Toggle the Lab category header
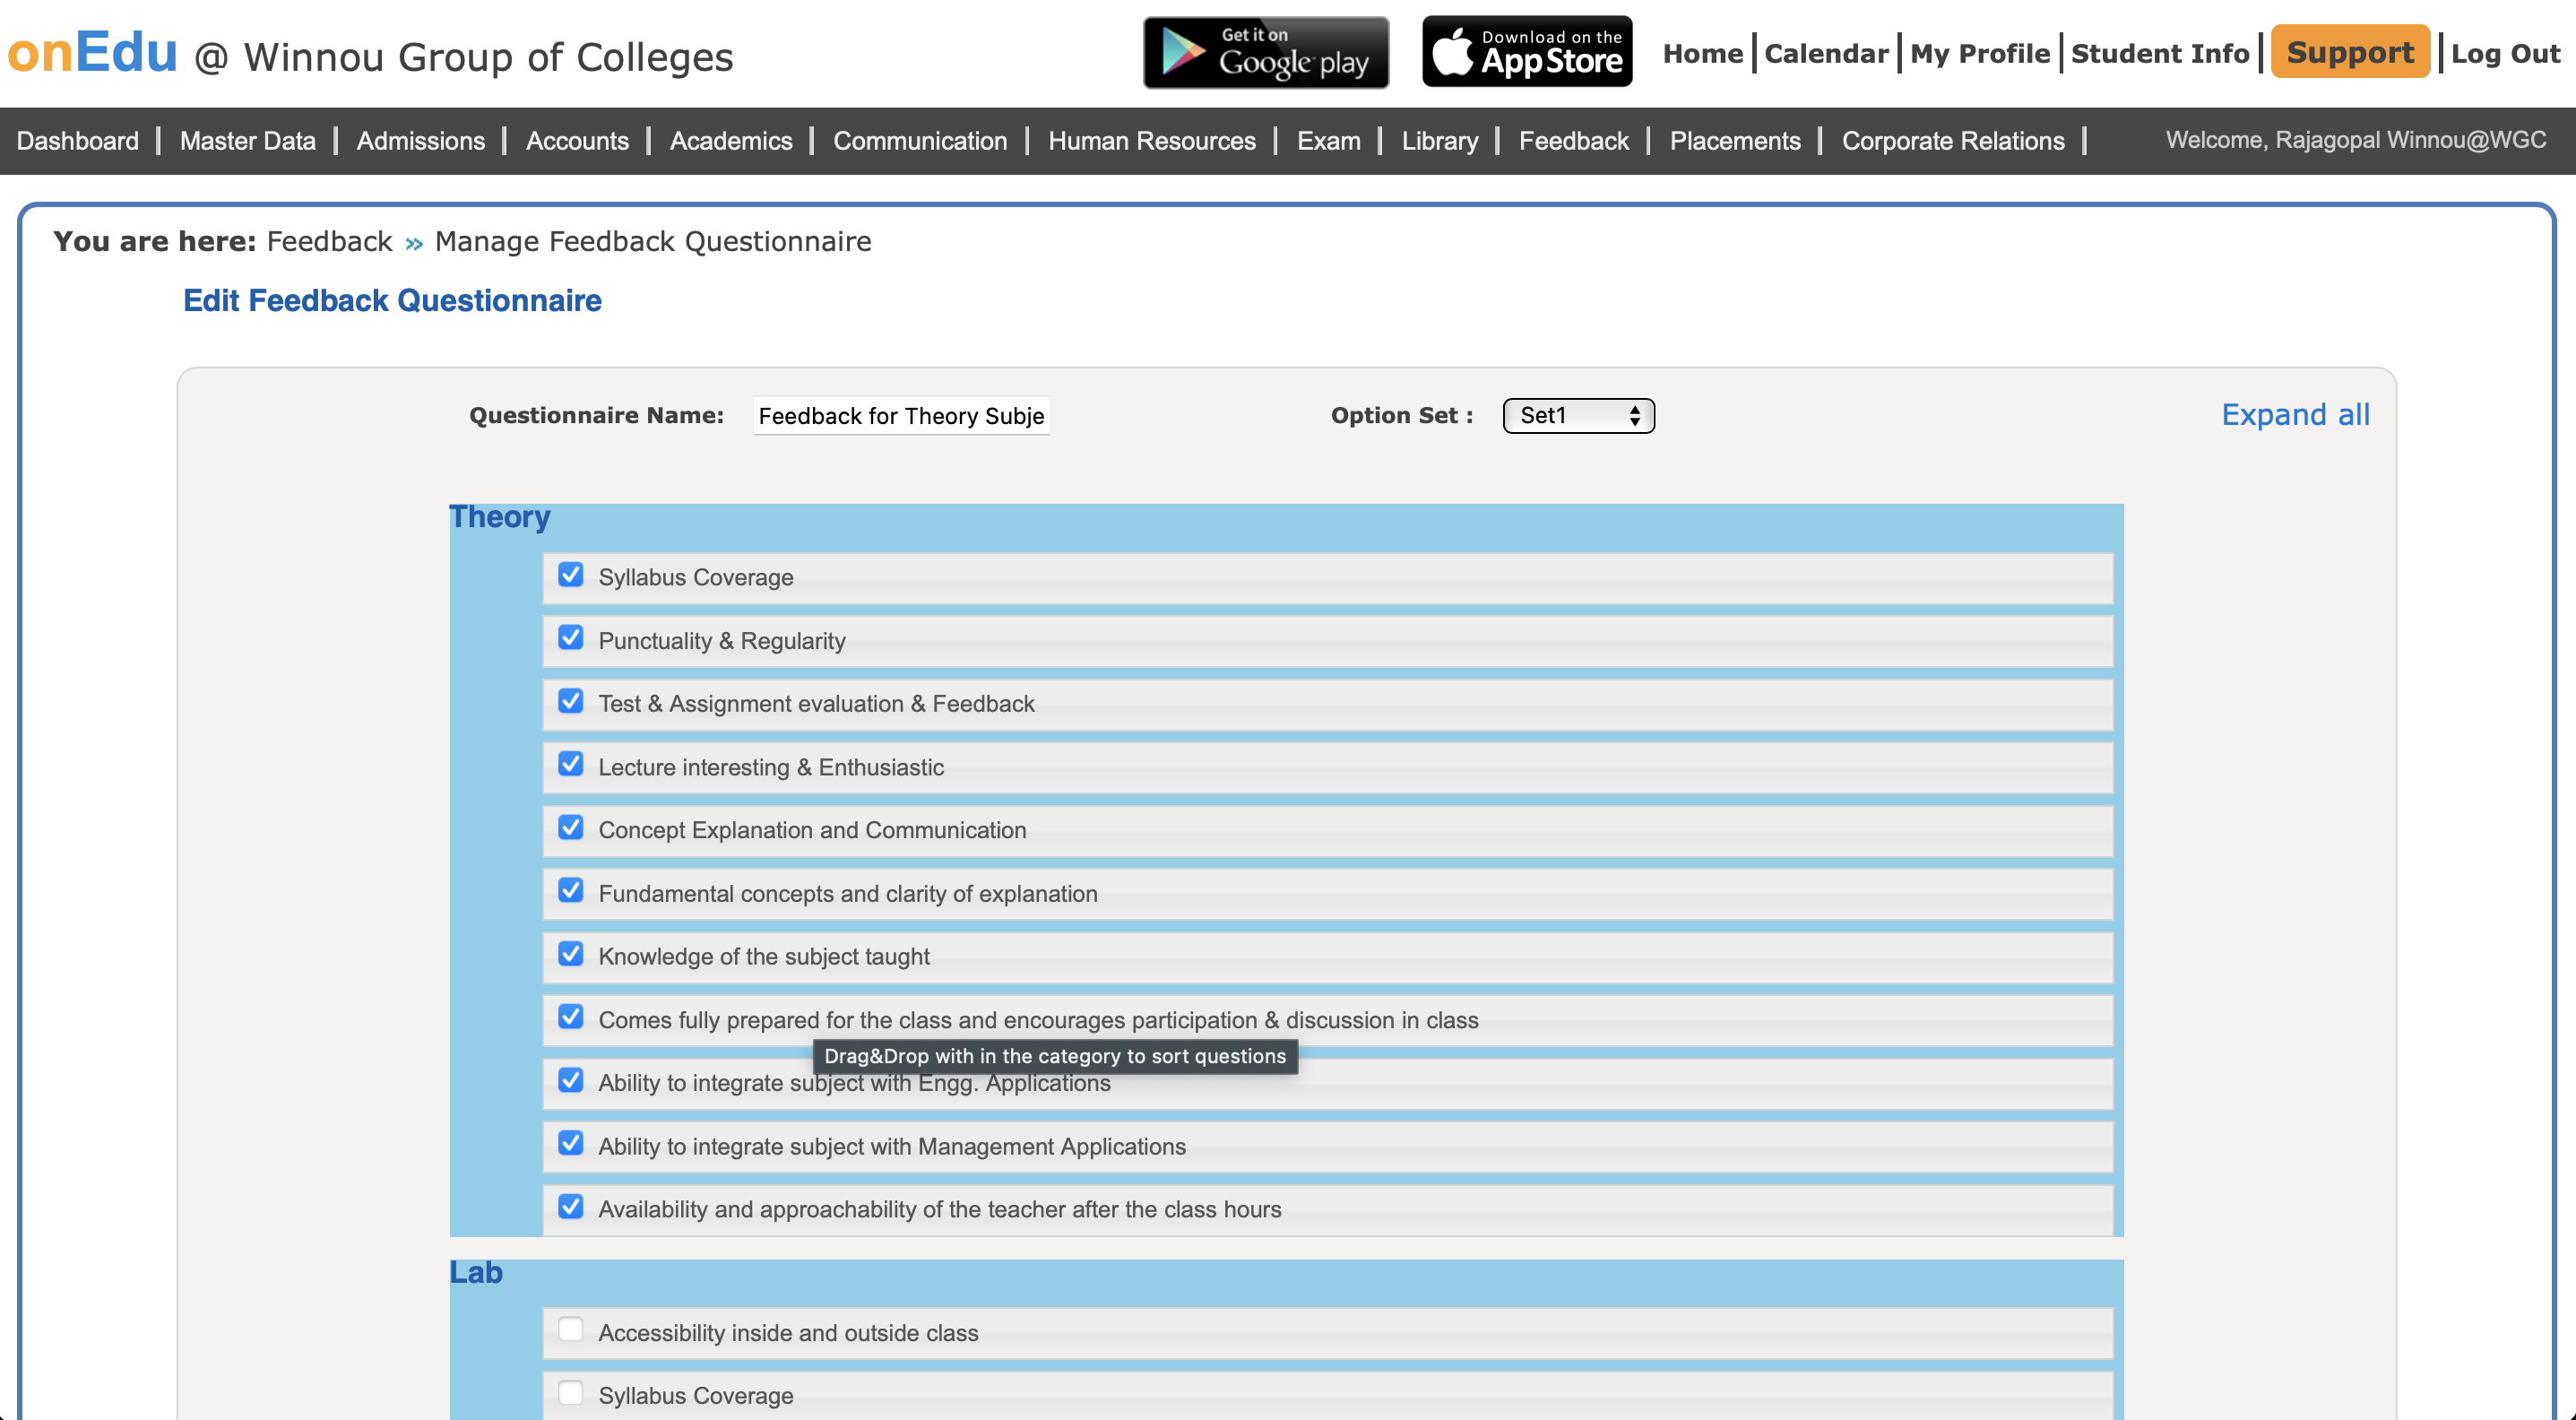 (x=476, y=1273)
